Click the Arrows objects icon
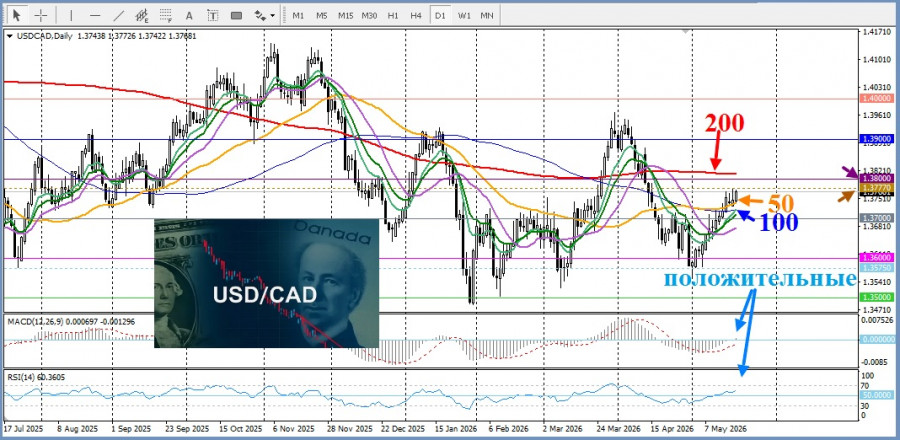 tap(260, 15)
